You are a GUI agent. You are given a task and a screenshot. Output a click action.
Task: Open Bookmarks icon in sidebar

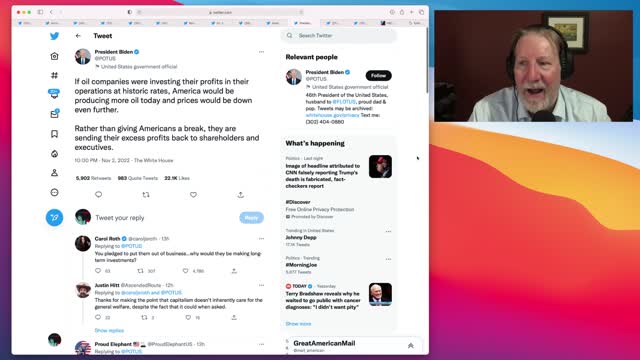(54, 134)
